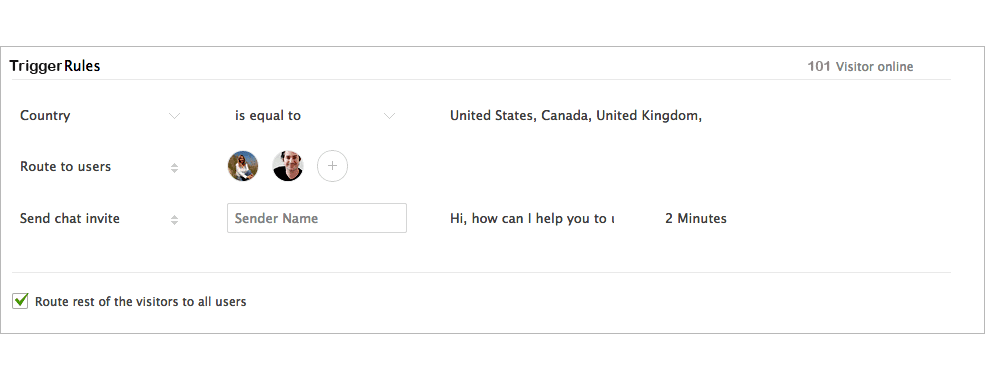Toggle the Send chat invite stepper arrows
This screenshot has height=379, width=985.
pyautogui.click(x=175, y=220)
